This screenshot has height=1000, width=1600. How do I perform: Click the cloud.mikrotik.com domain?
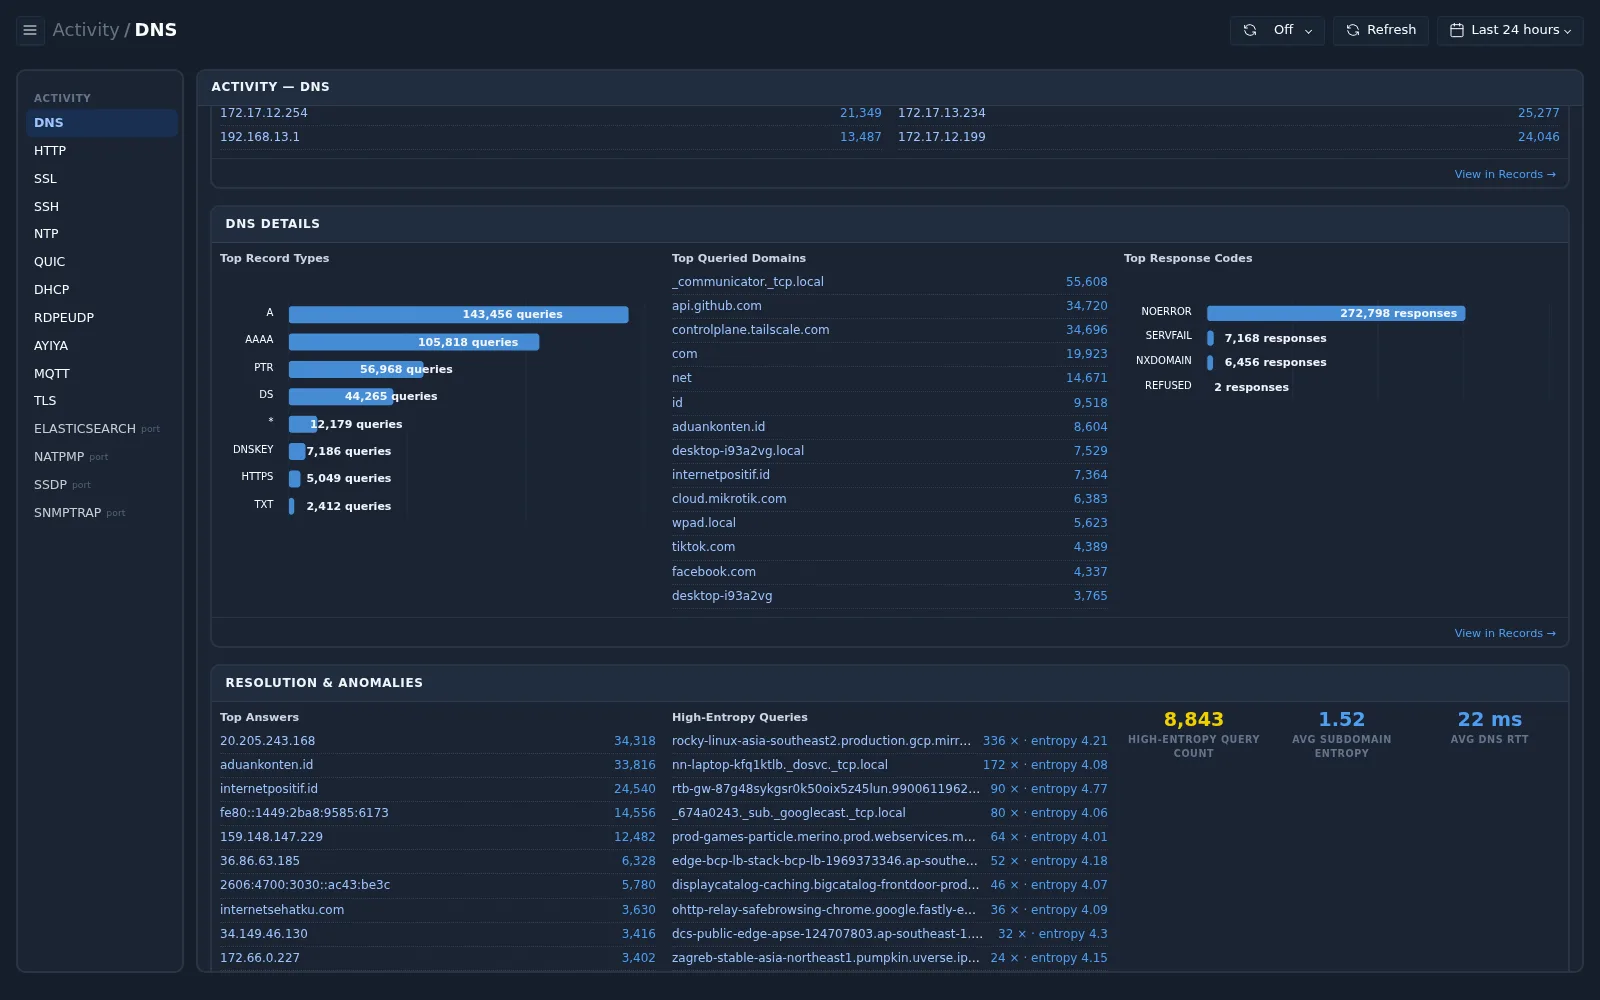click(x=889, y=499)
